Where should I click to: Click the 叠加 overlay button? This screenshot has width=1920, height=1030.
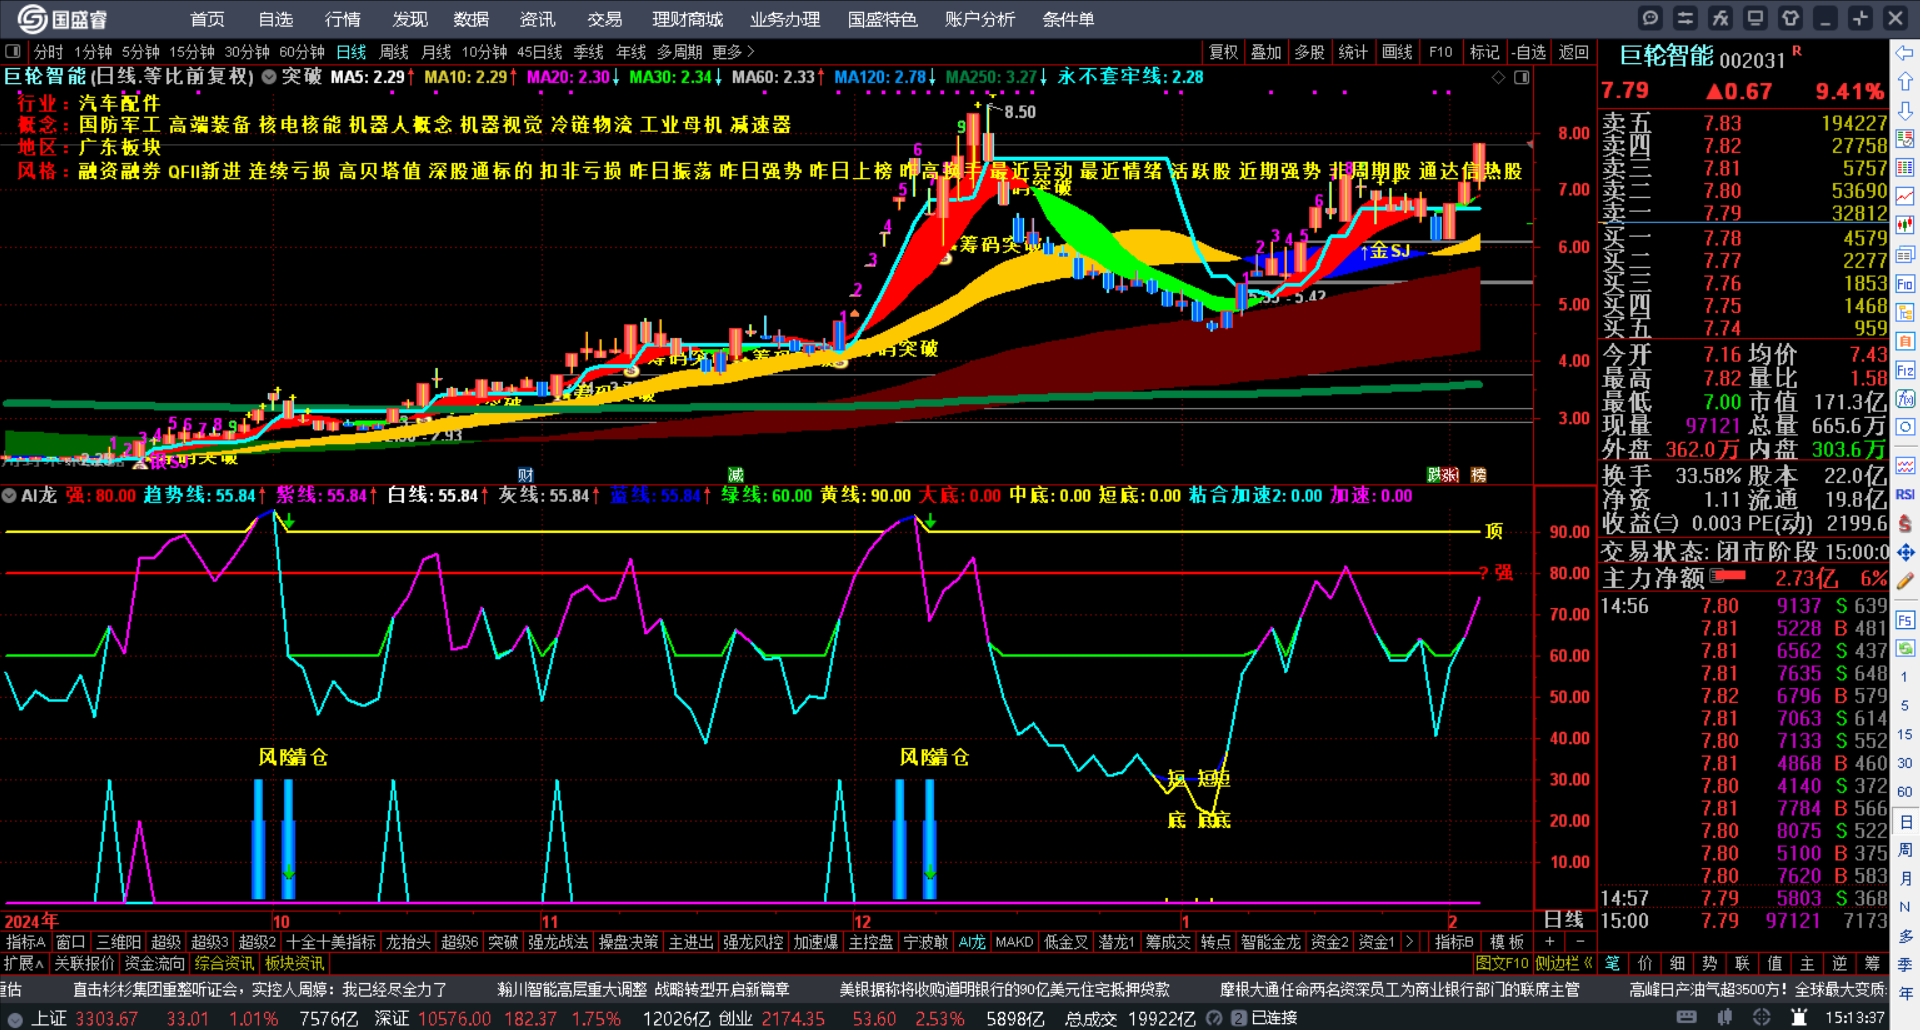click(x=1266, y=52)
